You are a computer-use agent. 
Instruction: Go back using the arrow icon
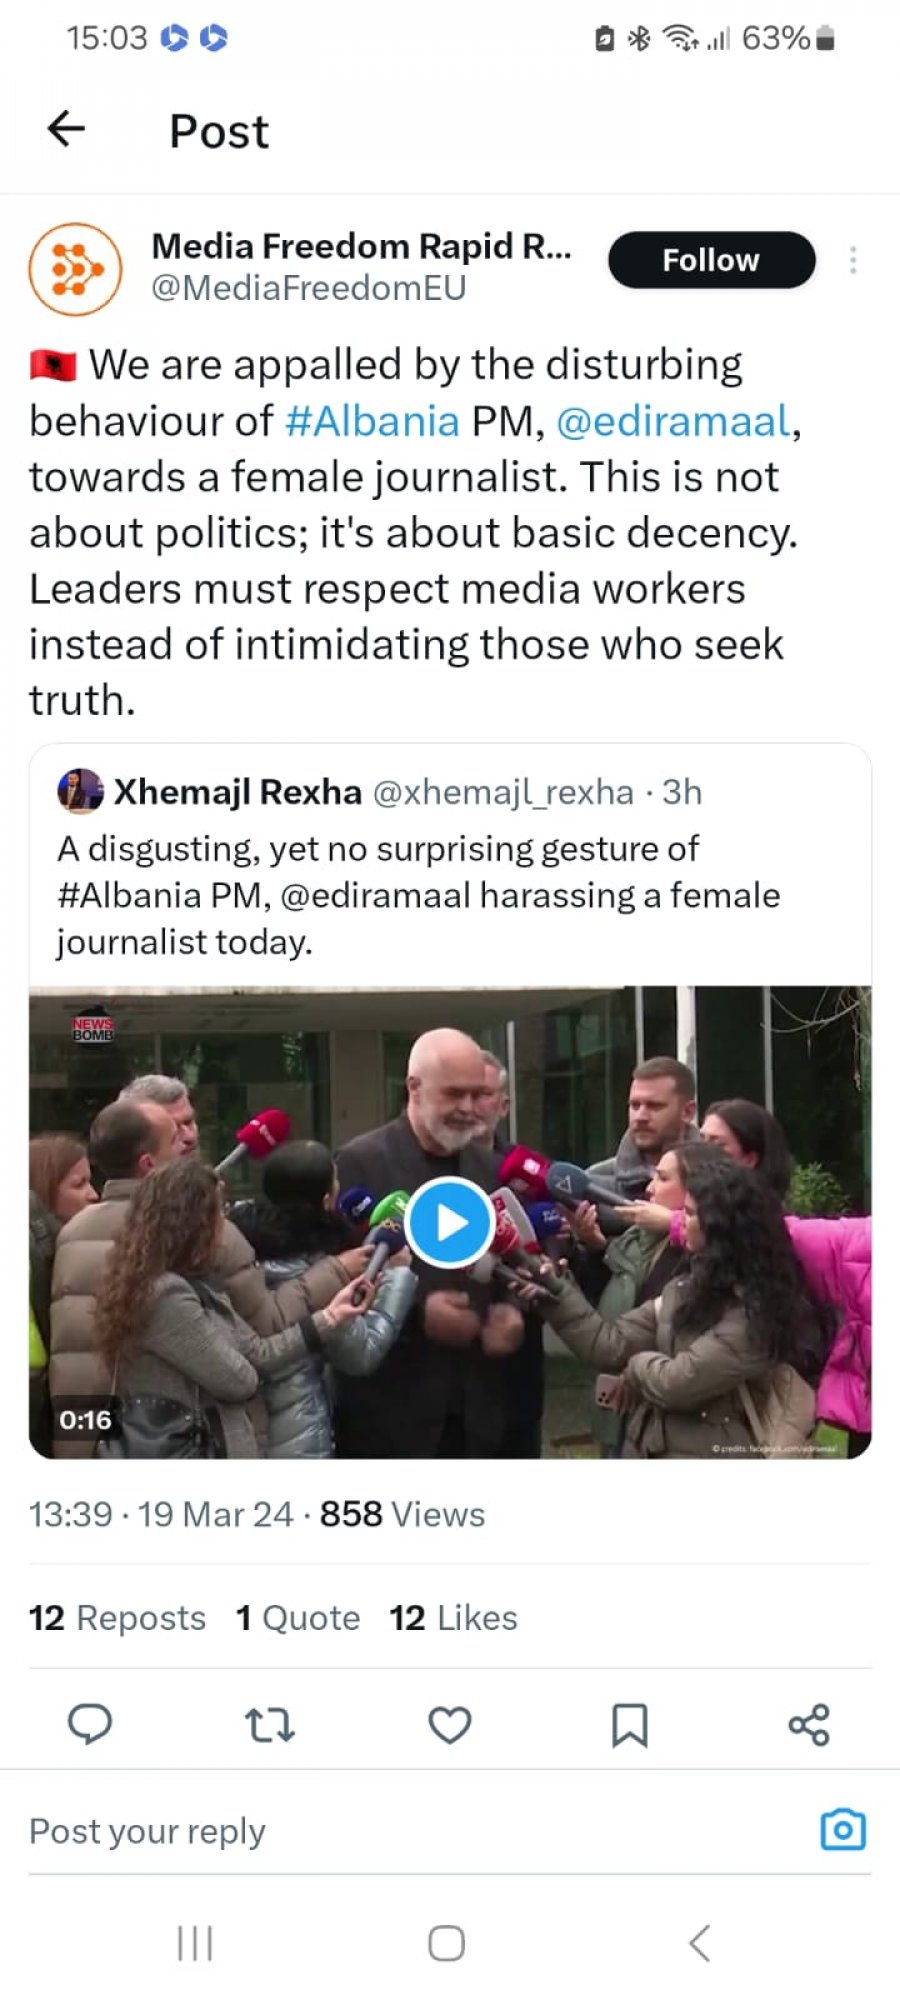click(x=66, y=129)
